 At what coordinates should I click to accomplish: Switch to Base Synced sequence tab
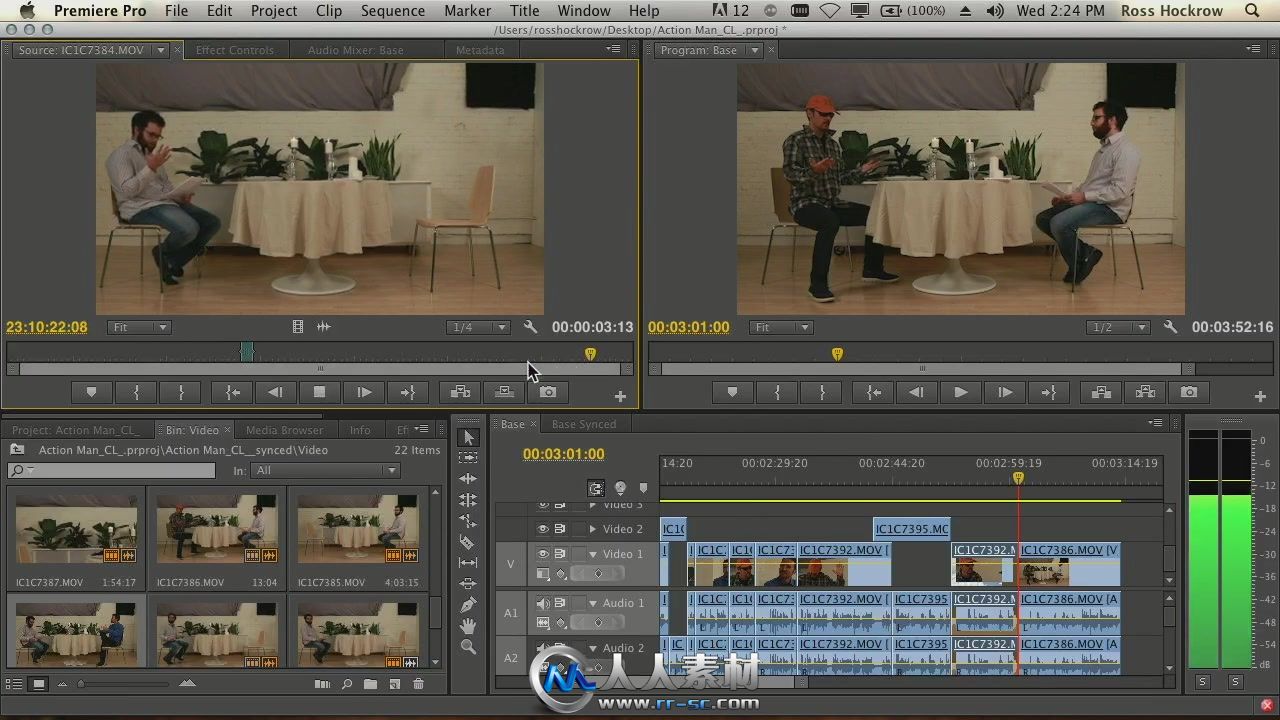(584, 424)
